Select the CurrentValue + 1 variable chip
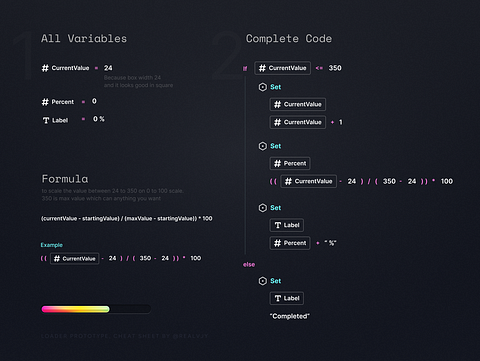The width and height of the screenshot is (480, 361). click(x=298, y=122)
